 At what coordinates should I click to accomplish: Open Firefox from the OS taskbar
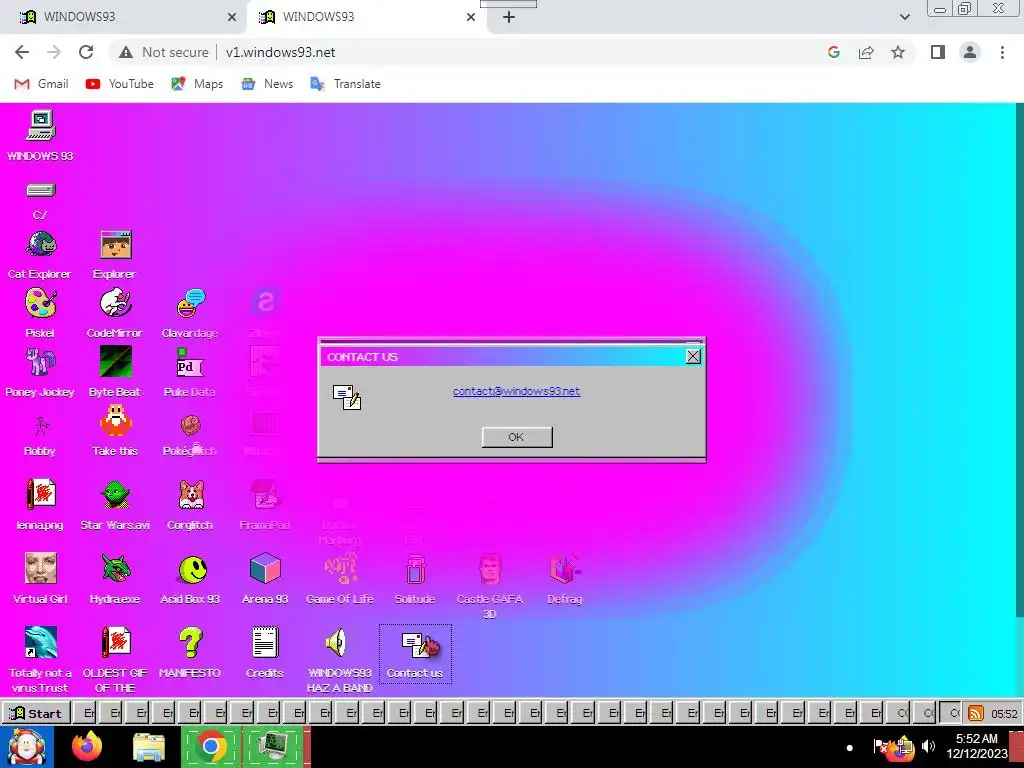point(87,746)
